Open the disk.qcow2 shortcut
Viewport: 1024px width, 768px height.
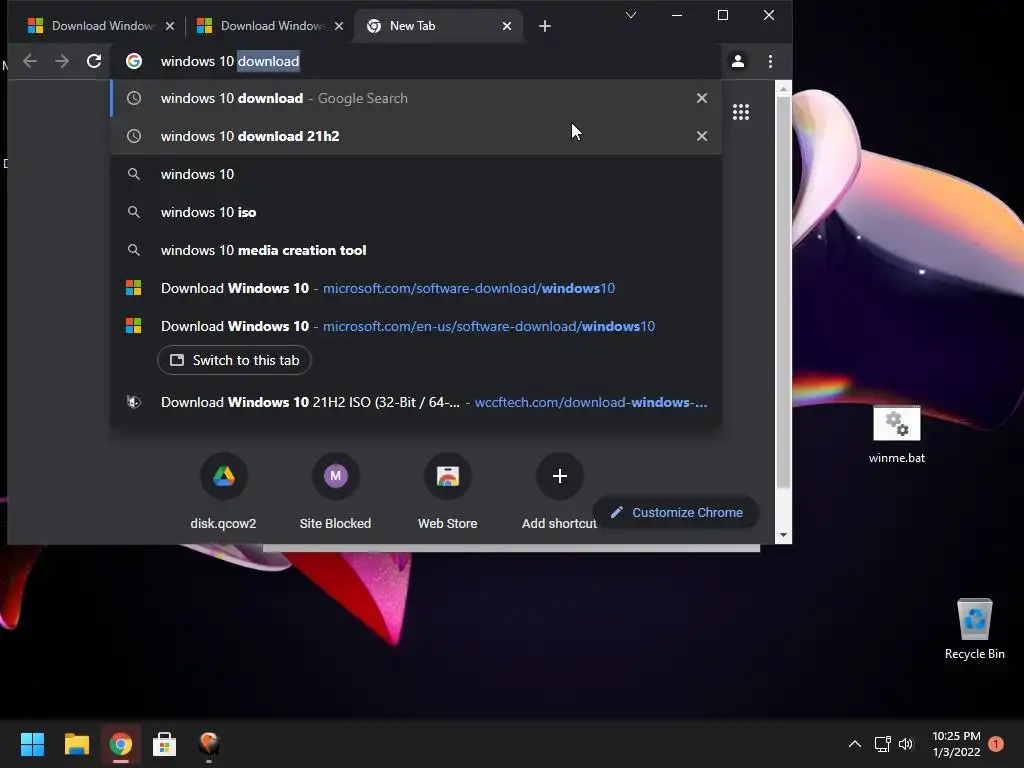(223, 491)
